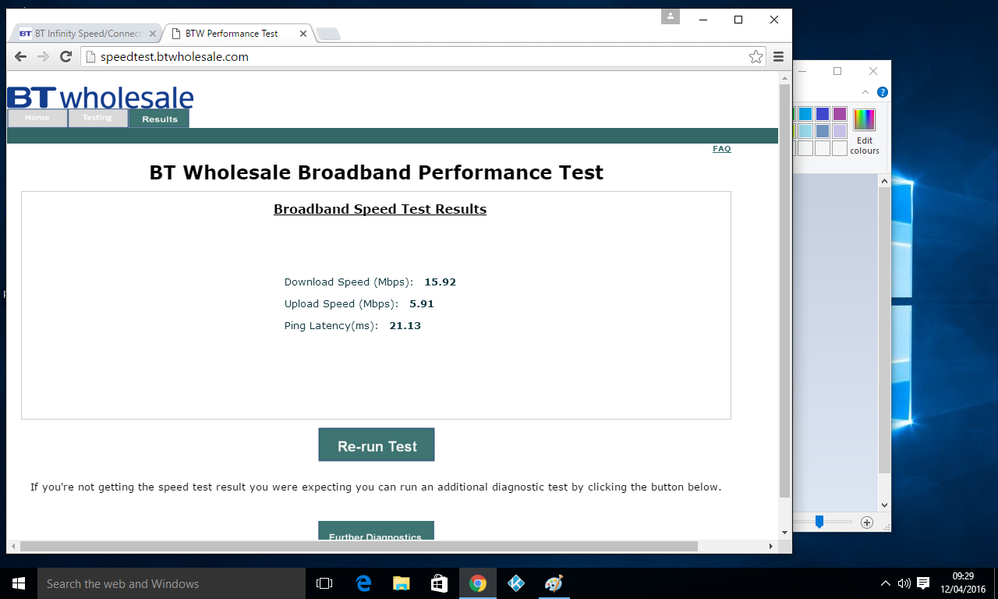This screenshot has width=998, height=599.
Task: Open the Testing tab on BT Wholesale page
Action: [x=97, y=118]
